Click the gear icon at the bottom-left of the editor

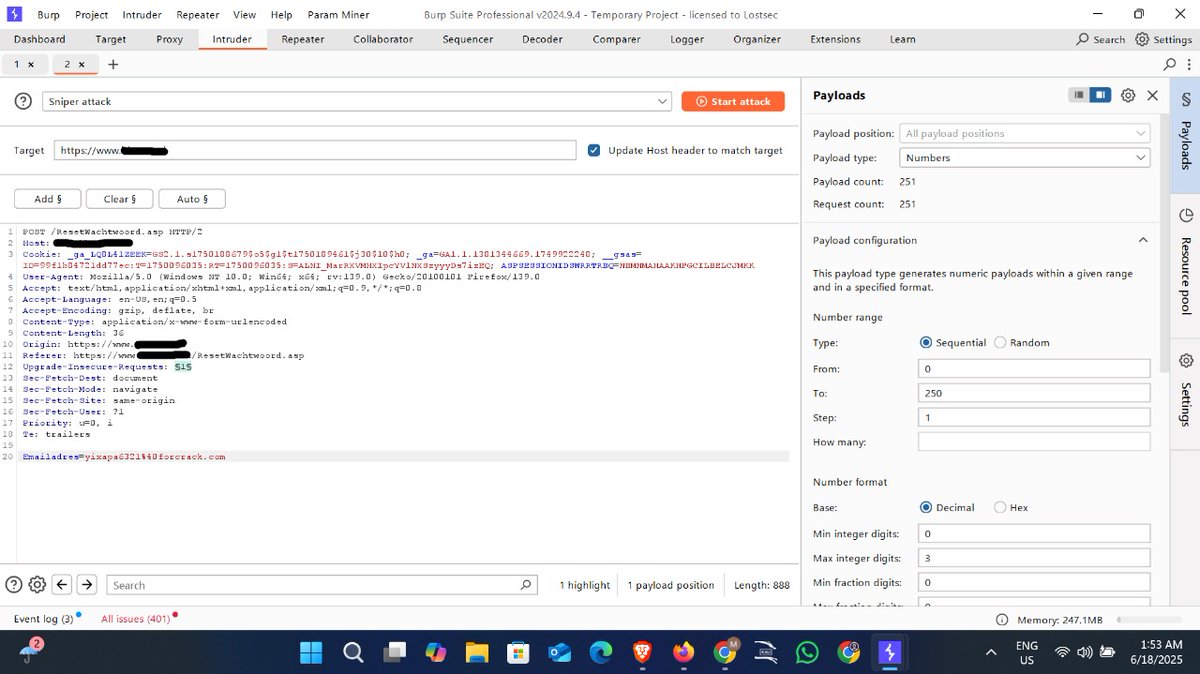37,584
